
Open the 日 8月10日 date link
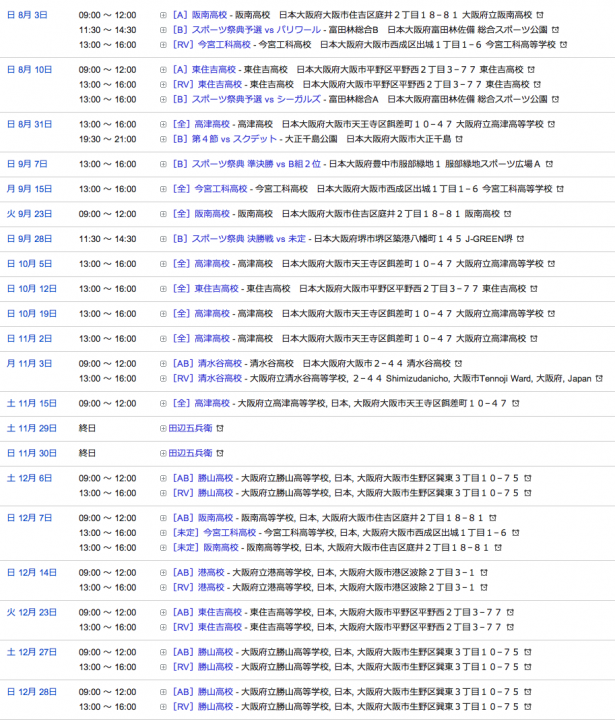point(29,70)
